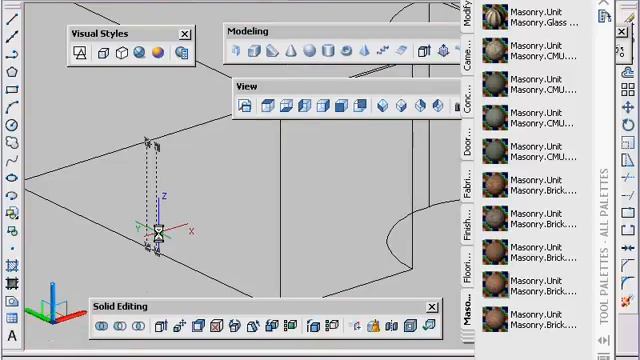Open the Doors palette tab
640x360 pixels.
point(468,141)
